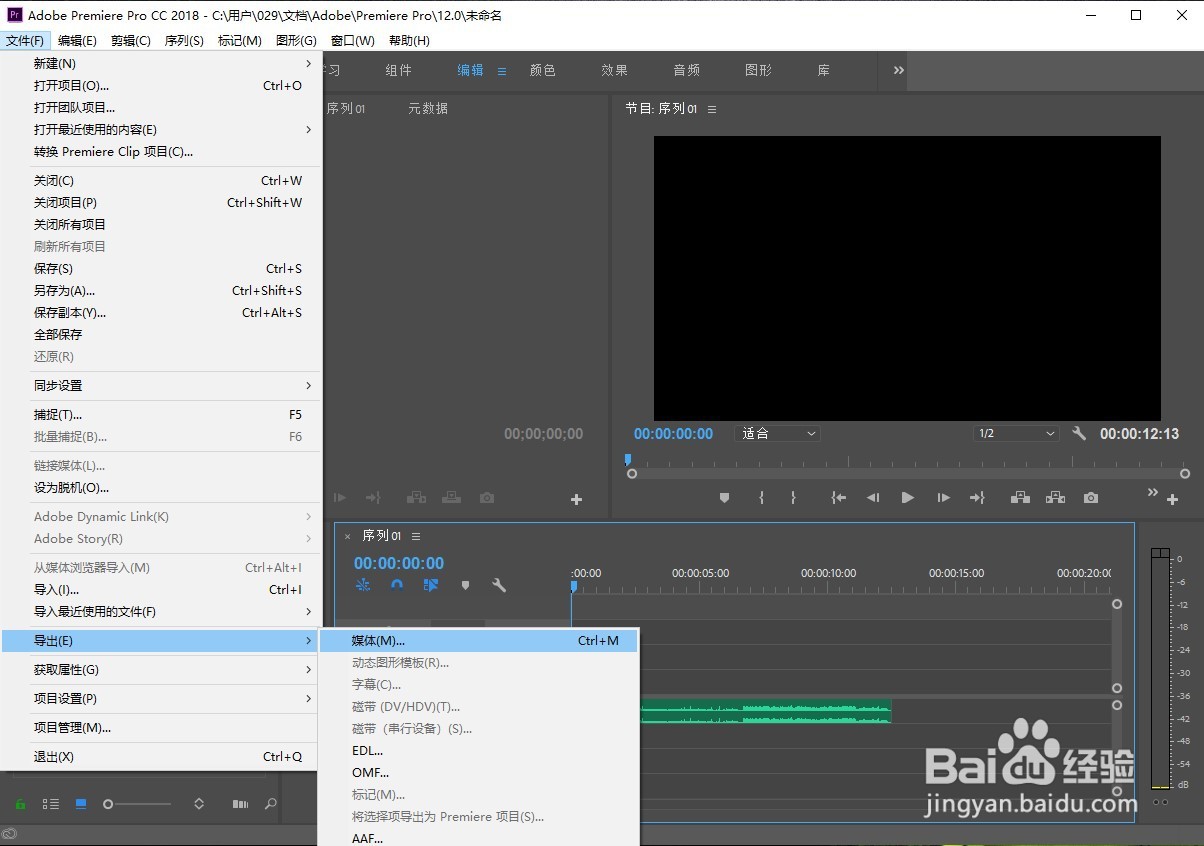Click the Lift button in program monitor
This screenshot has height=846, width=1204.
point(1020,498)
